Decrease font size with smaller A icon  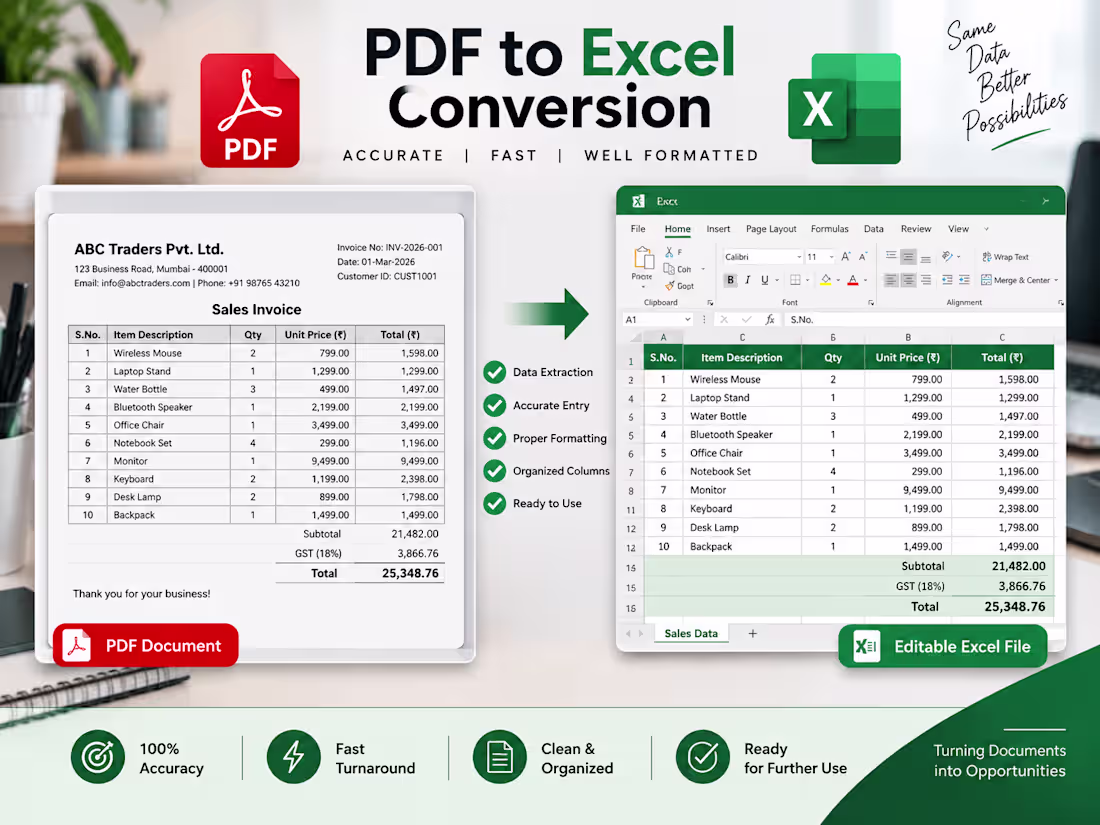click(863, 257)
